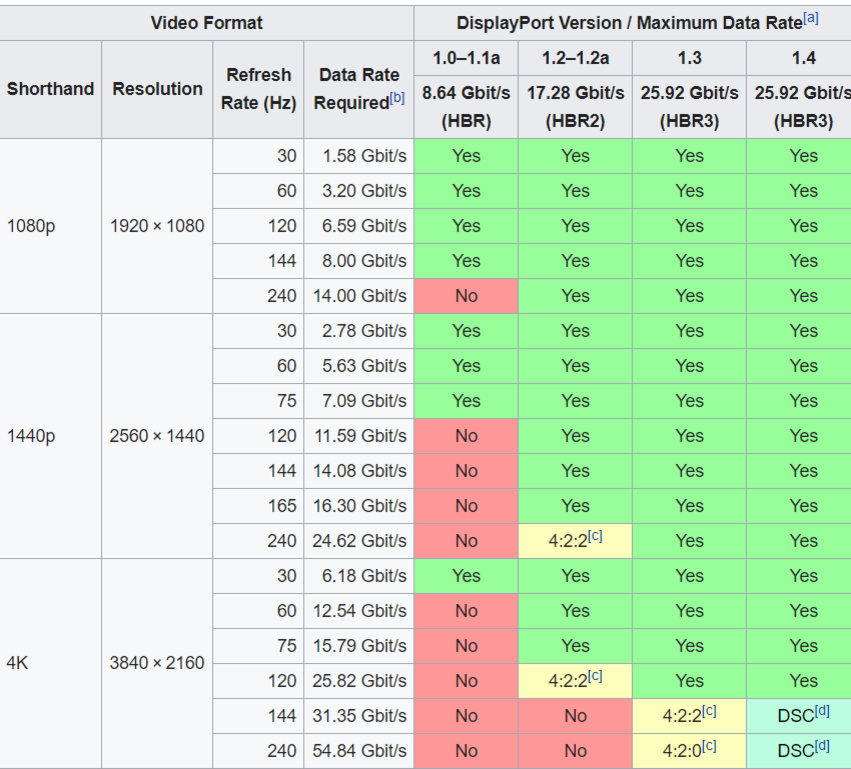This screenshot has height=769, width=851.
Task: Click the Data Rate Required header text
Action: point(357,89)
